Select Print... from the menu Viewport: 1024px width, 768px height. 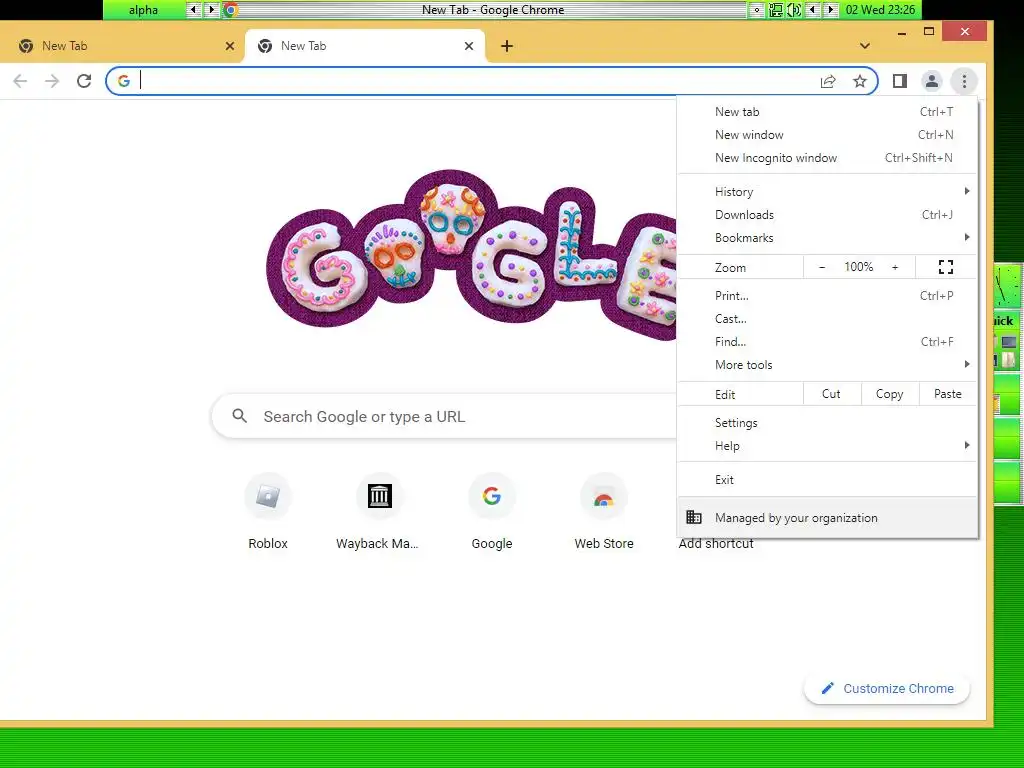pos(827,296)
